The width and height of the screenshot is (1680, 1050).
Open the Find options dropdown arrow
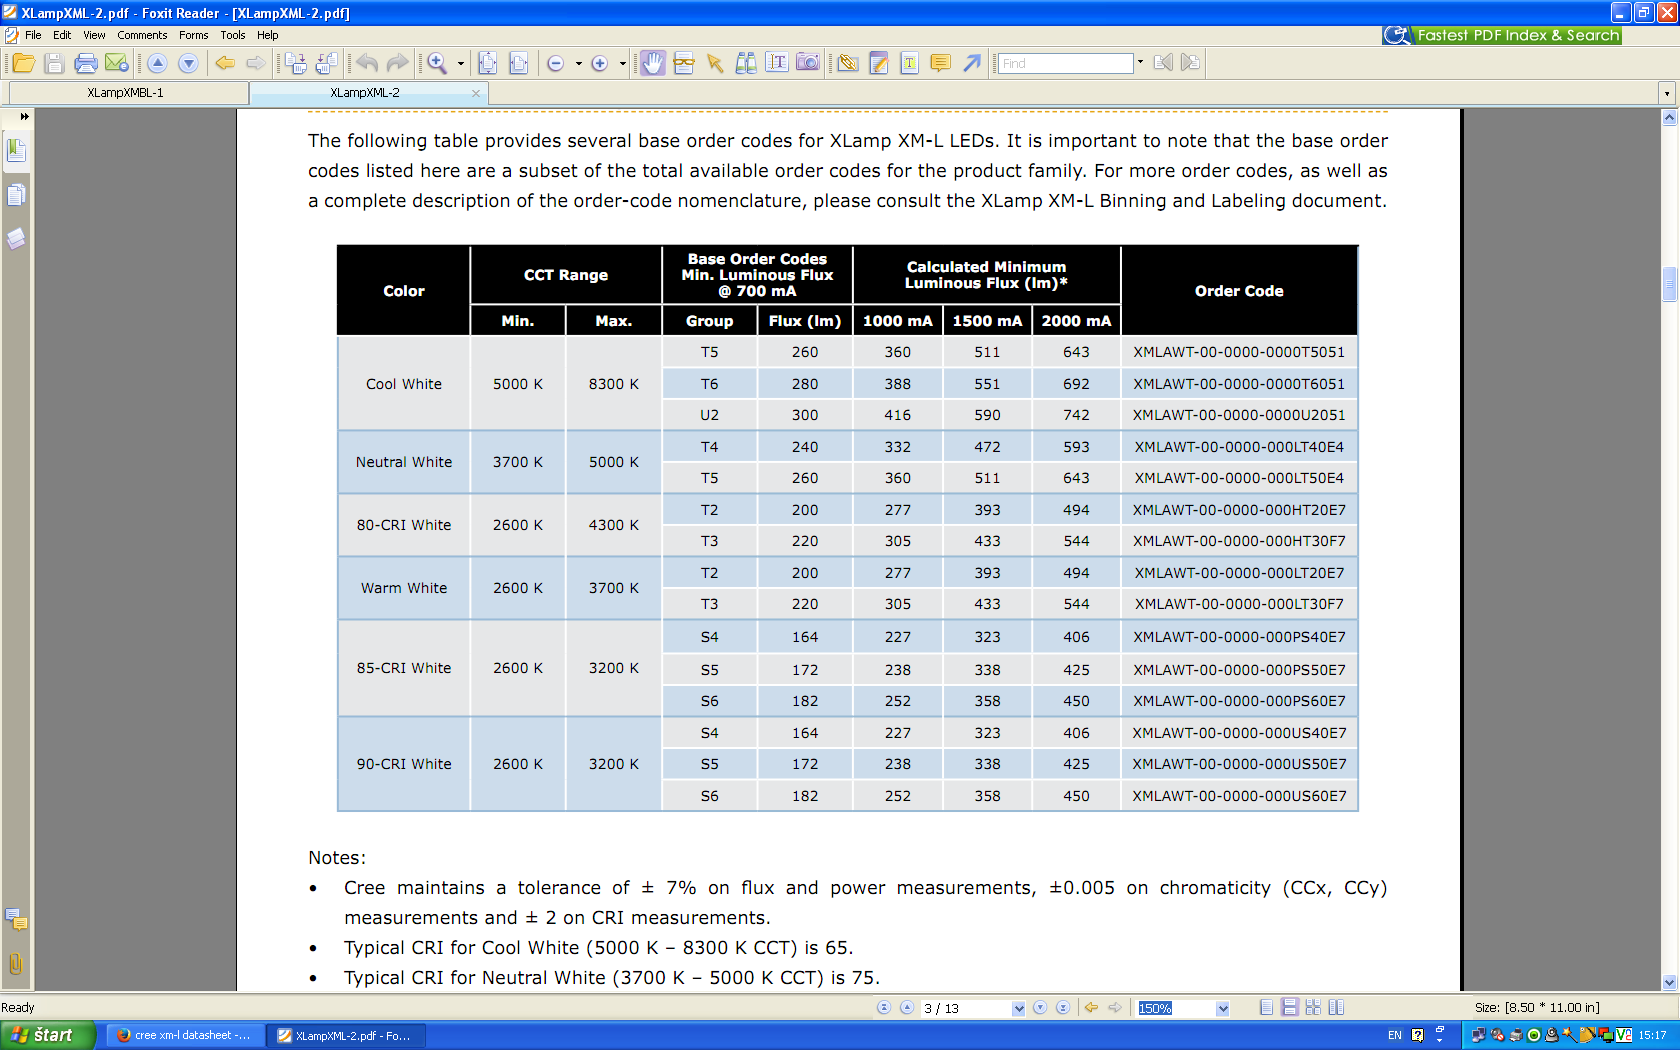(x=1140, y=62)
